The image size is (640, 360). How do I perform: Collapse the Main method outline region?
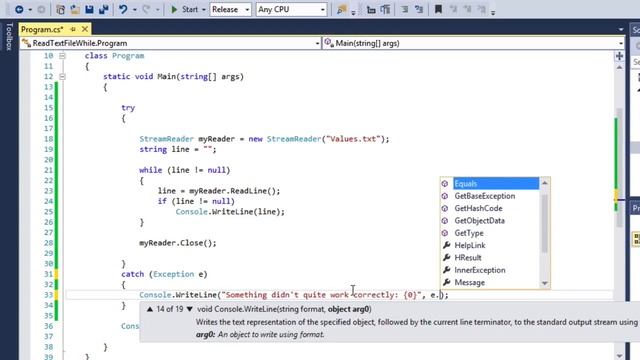pos(62,76)
